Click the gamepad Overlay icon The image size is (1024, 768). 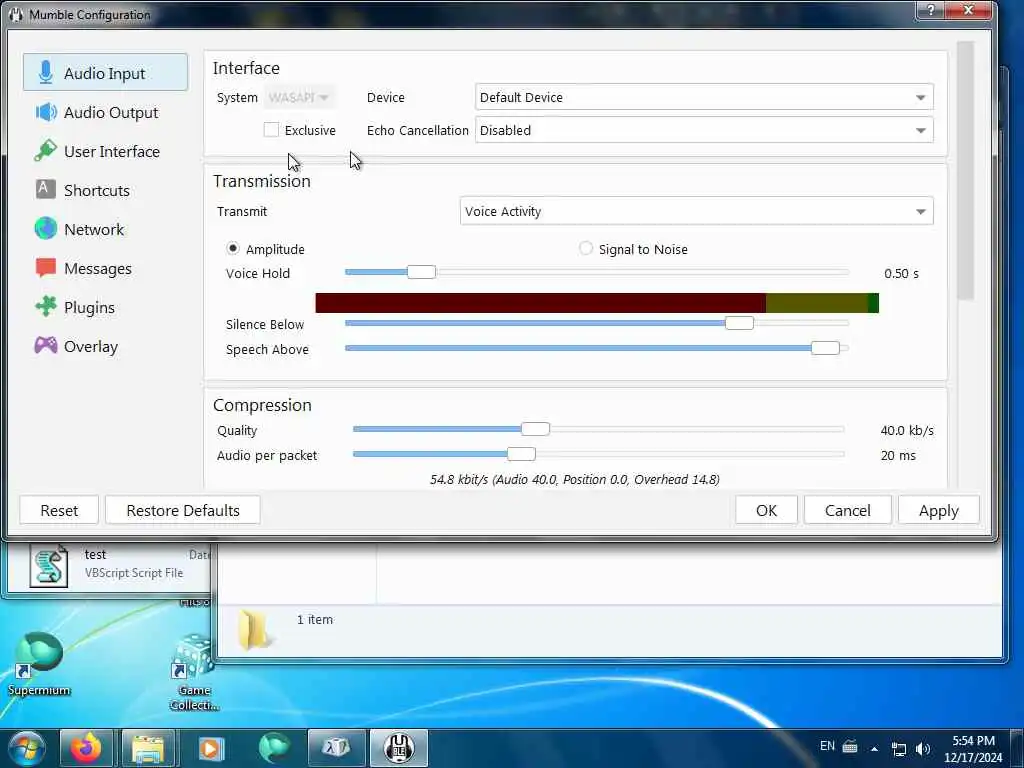pyautogui.click(x=46, y=345)
